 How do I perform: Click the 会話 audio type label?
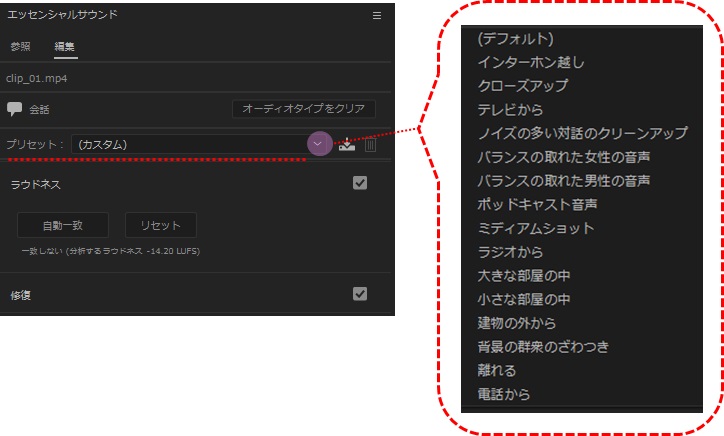click(39, 110)
